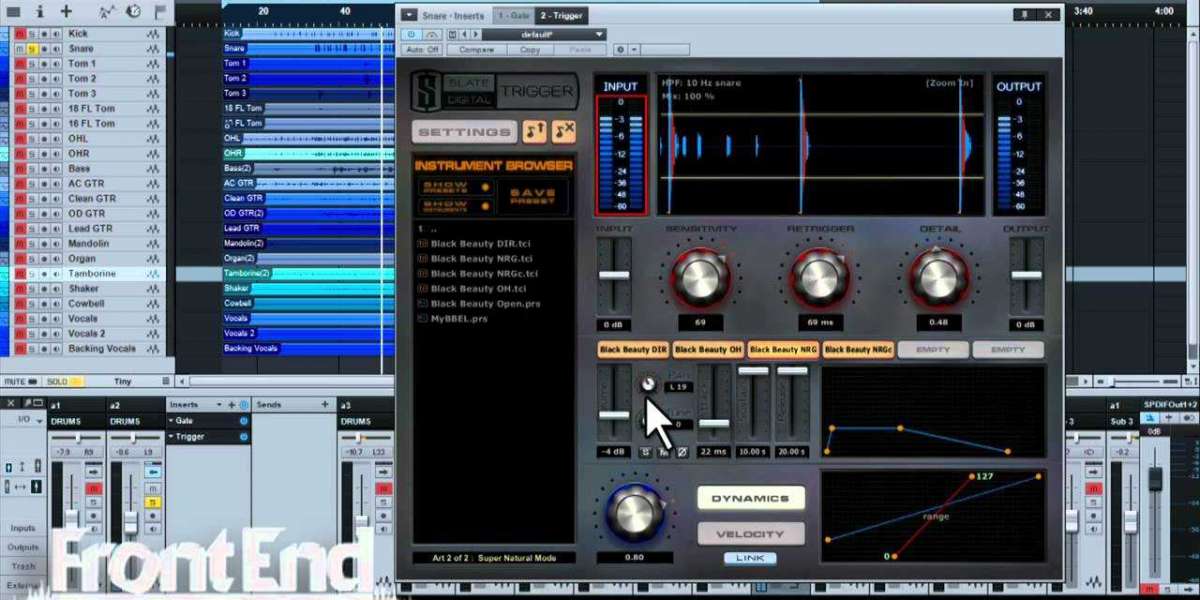Go to next plugin preset arrow
The height and width of the screenshot is (600, 1200).
pos(474,34)
